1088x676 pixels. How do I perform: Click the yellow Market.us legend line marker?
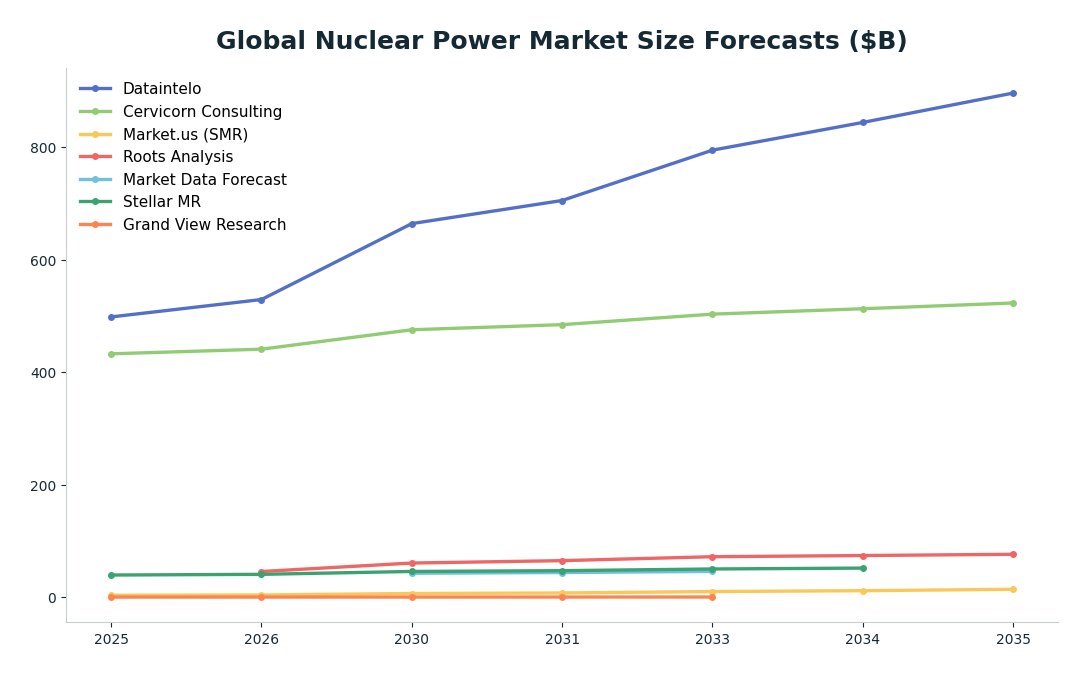[96, 135]
